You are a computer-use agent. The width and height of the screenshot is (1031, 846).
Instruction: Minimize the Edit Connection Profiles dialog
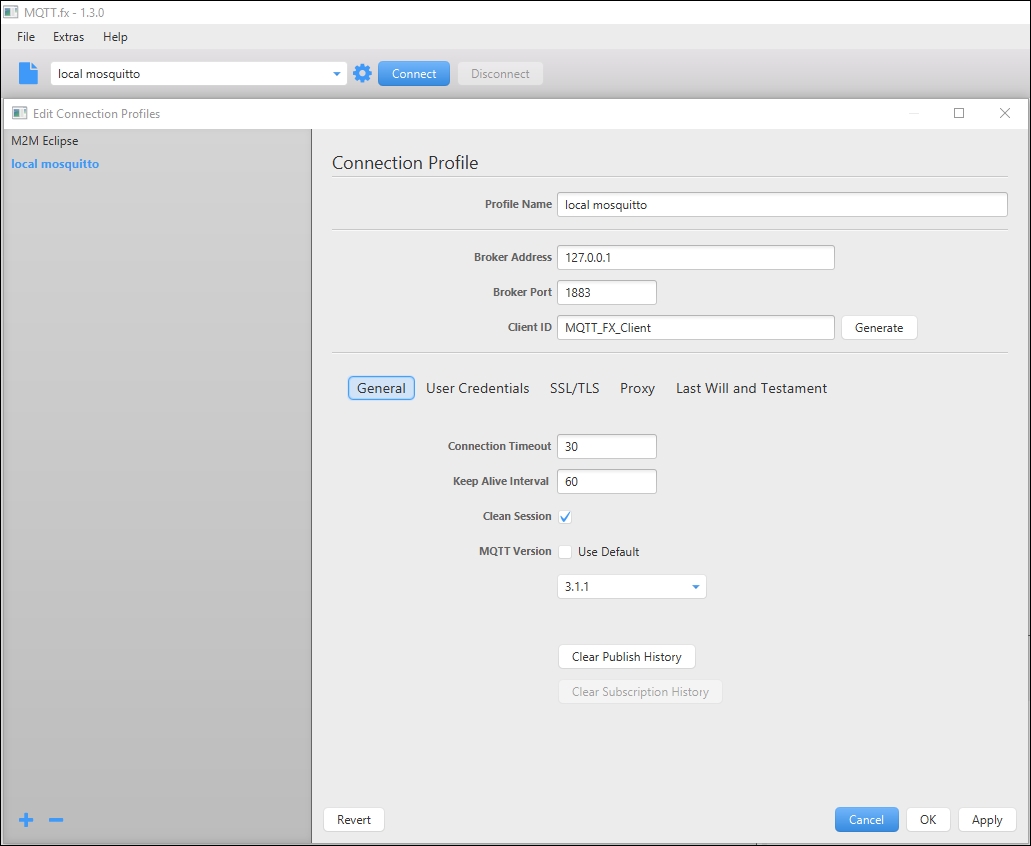[913, 113]
